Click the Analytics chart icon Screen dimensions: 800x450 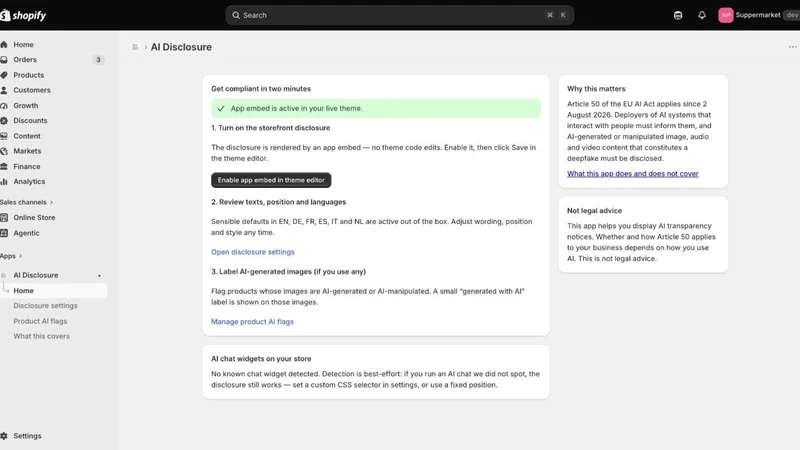point(4,182)
